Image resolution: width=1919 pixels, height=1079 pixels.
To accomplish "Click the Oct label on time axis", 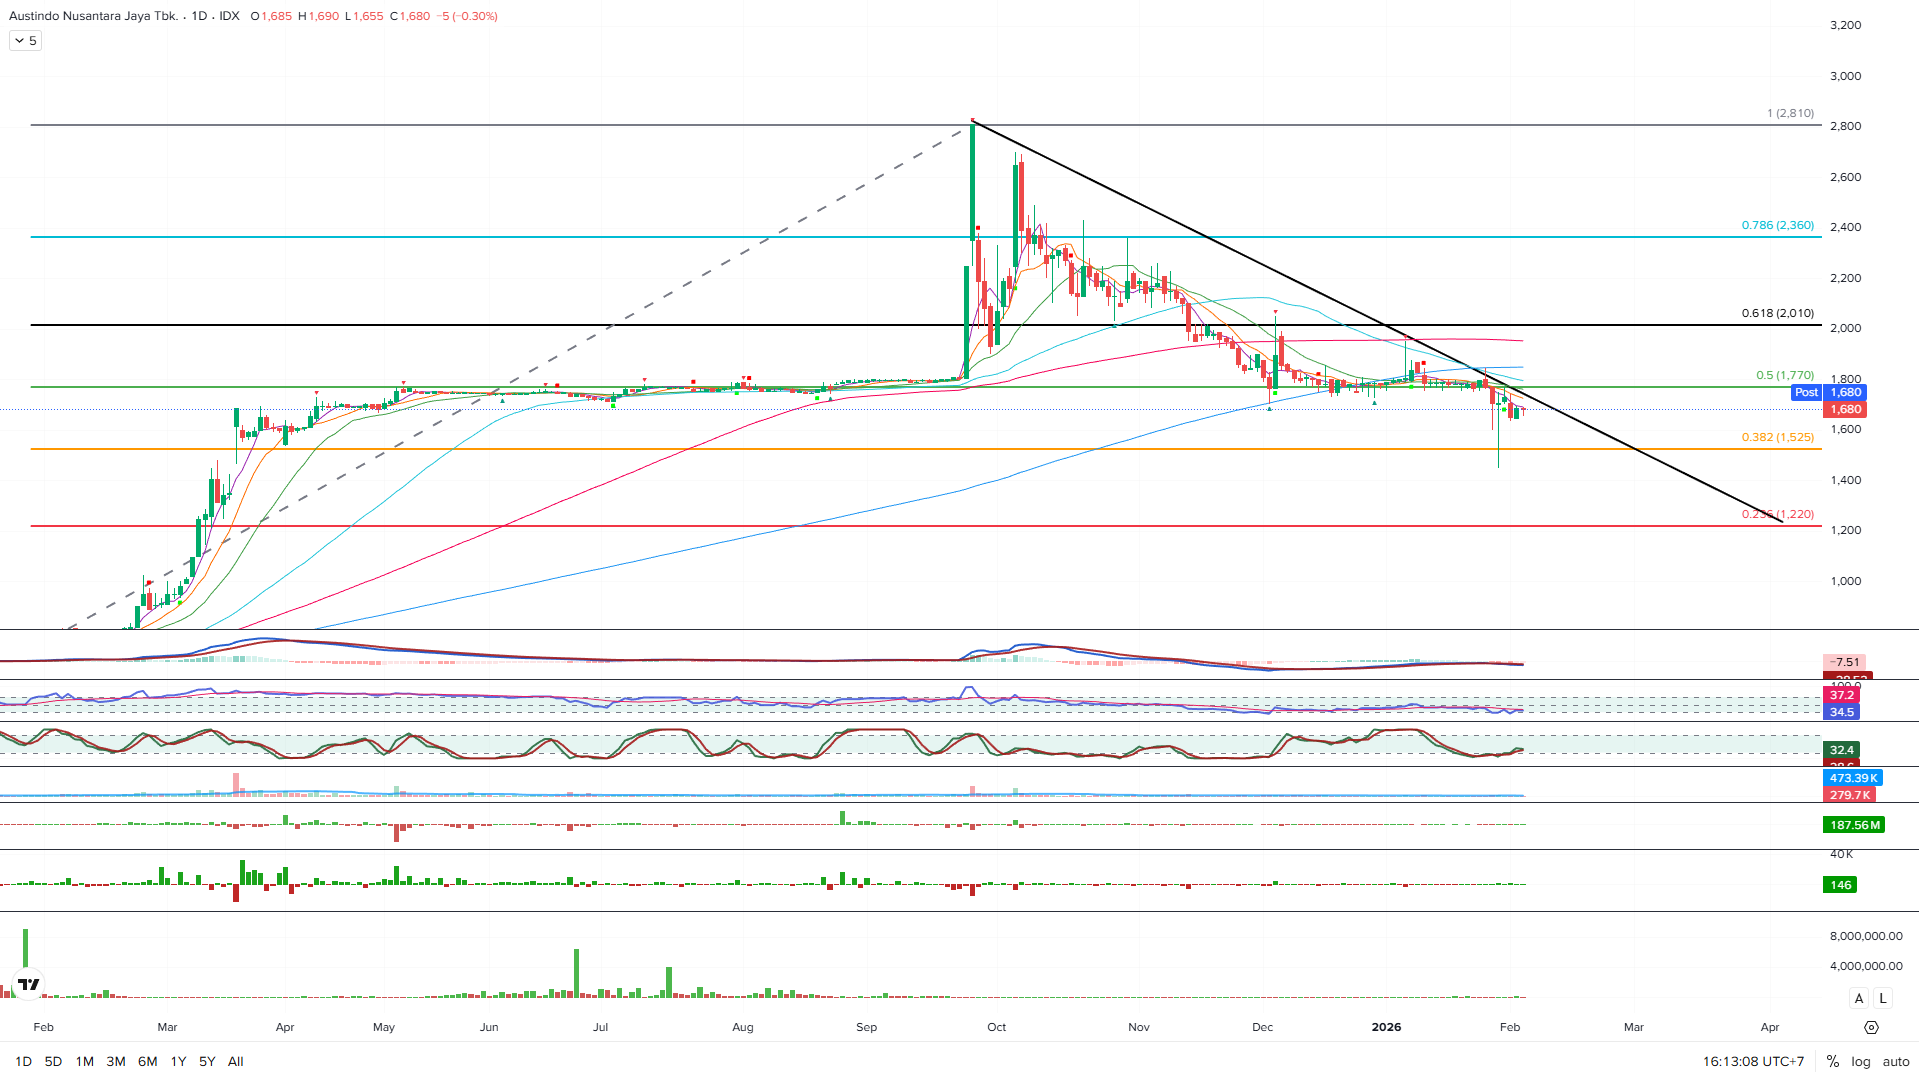I will pos(996,1027).
